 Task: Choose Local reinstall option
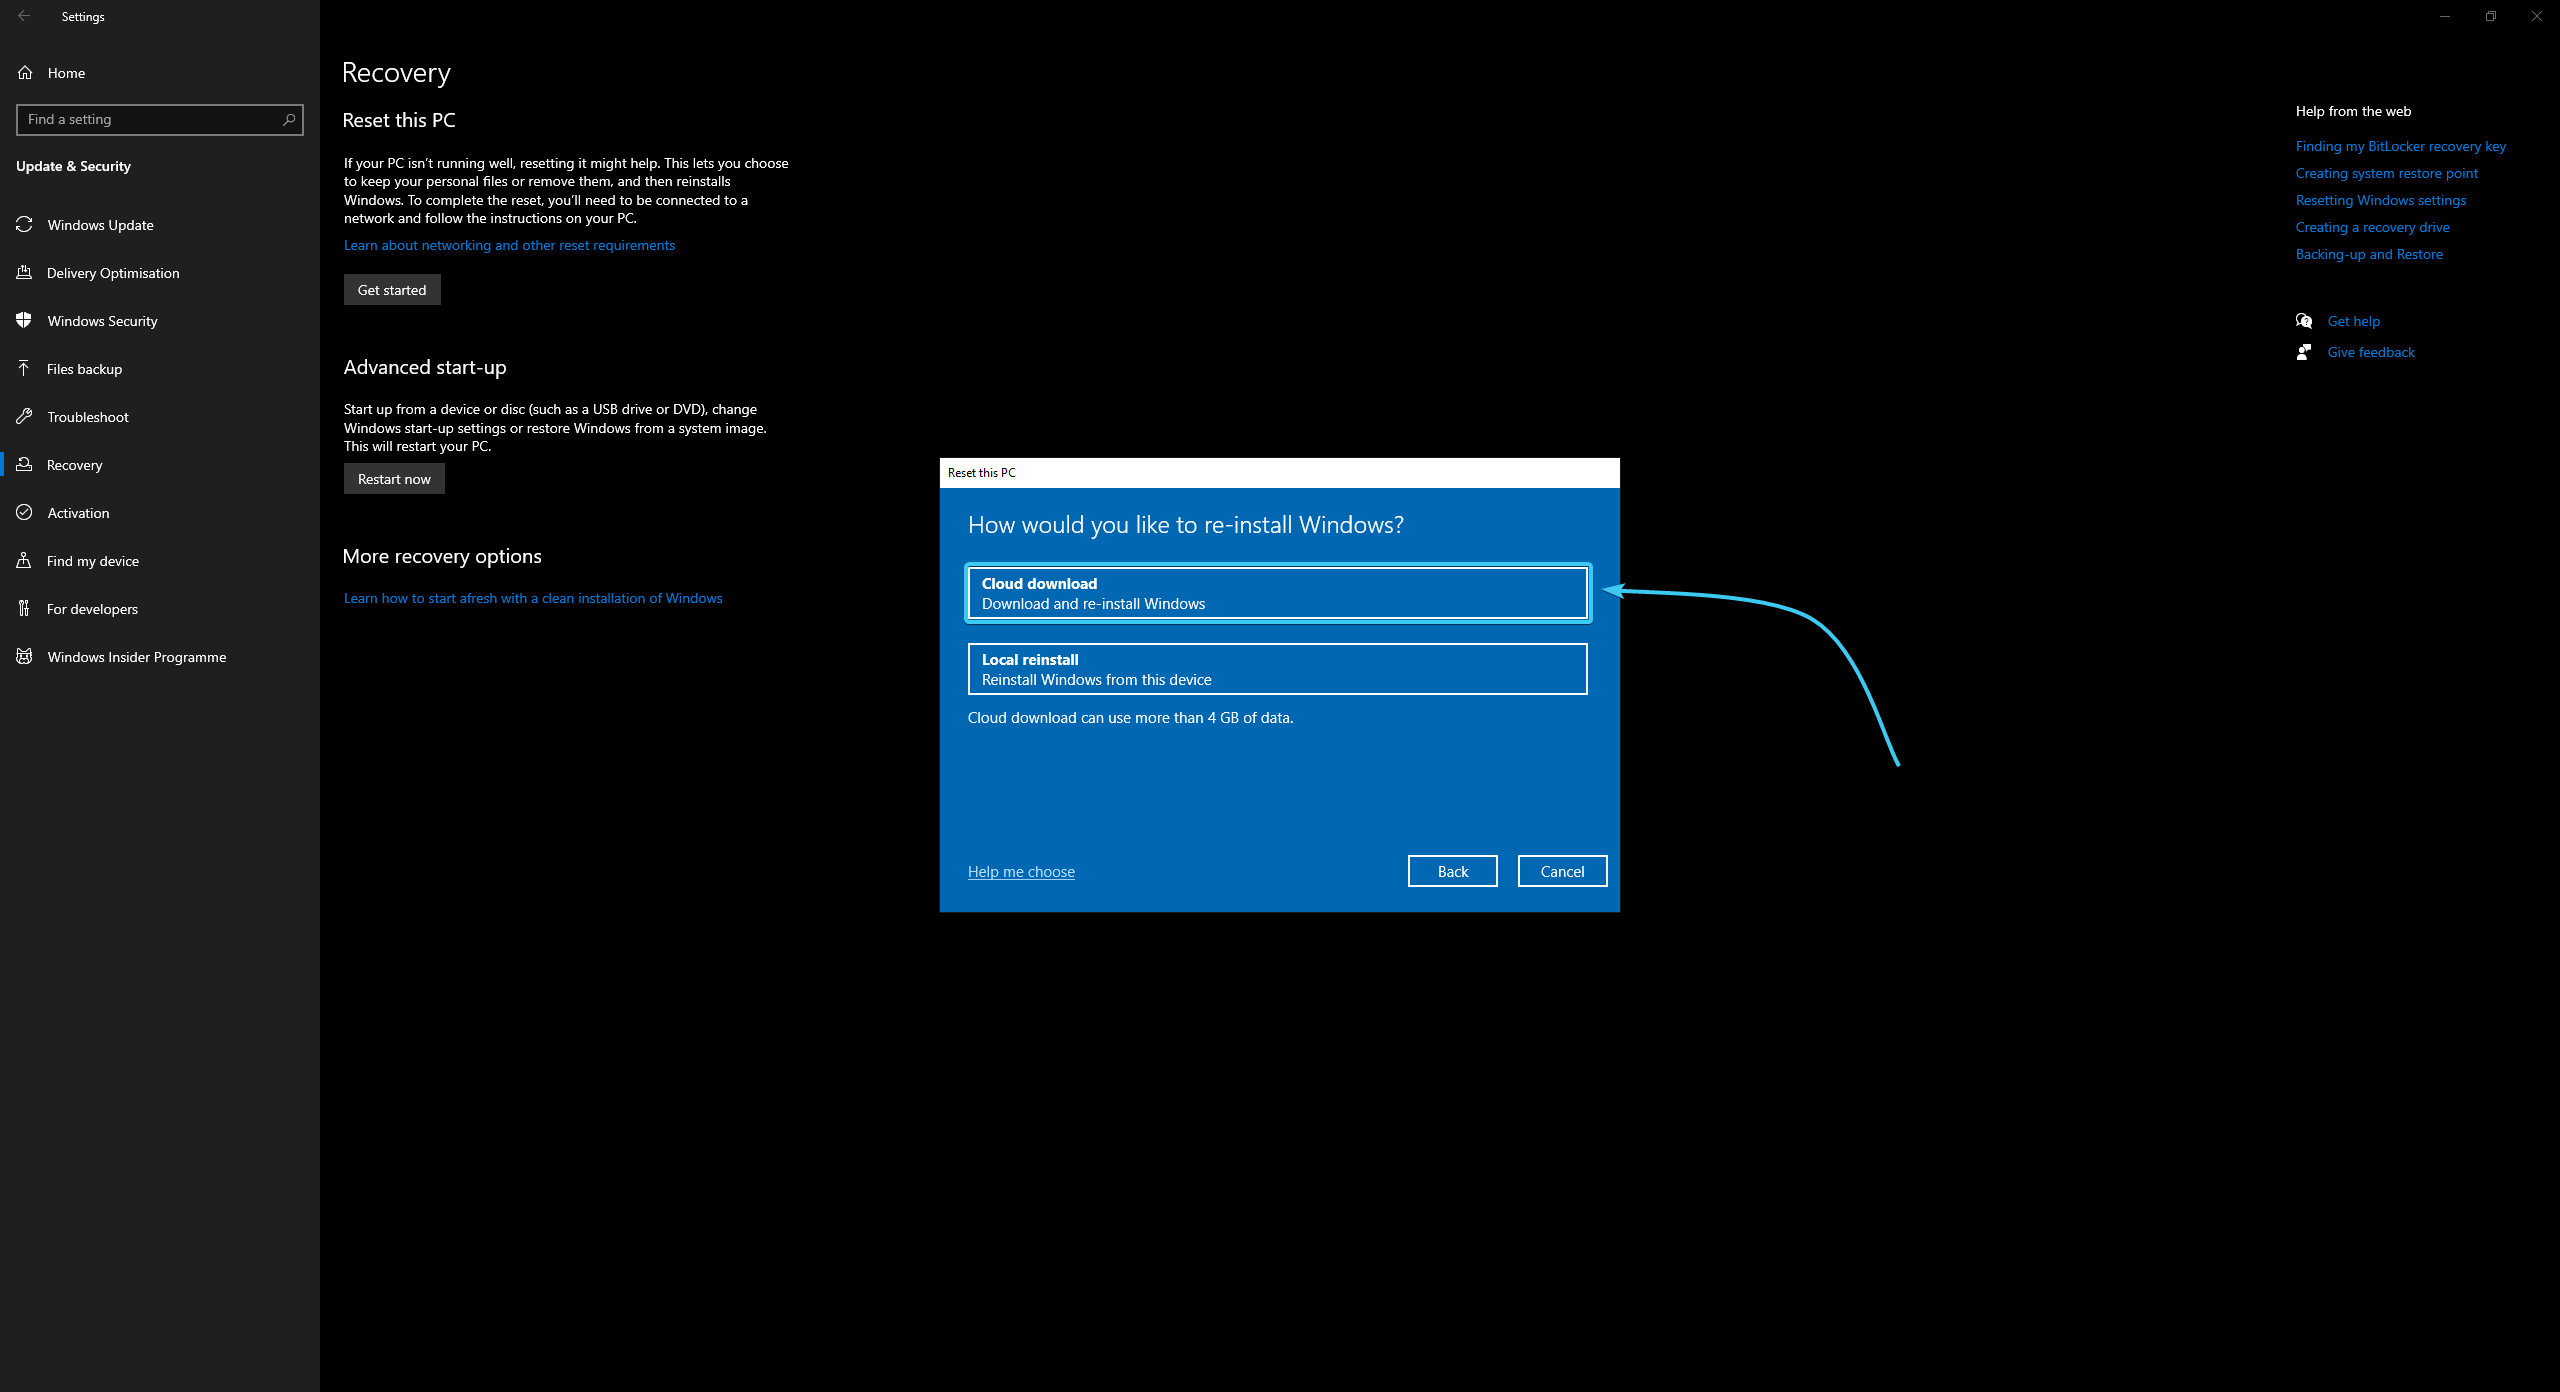1277,669
